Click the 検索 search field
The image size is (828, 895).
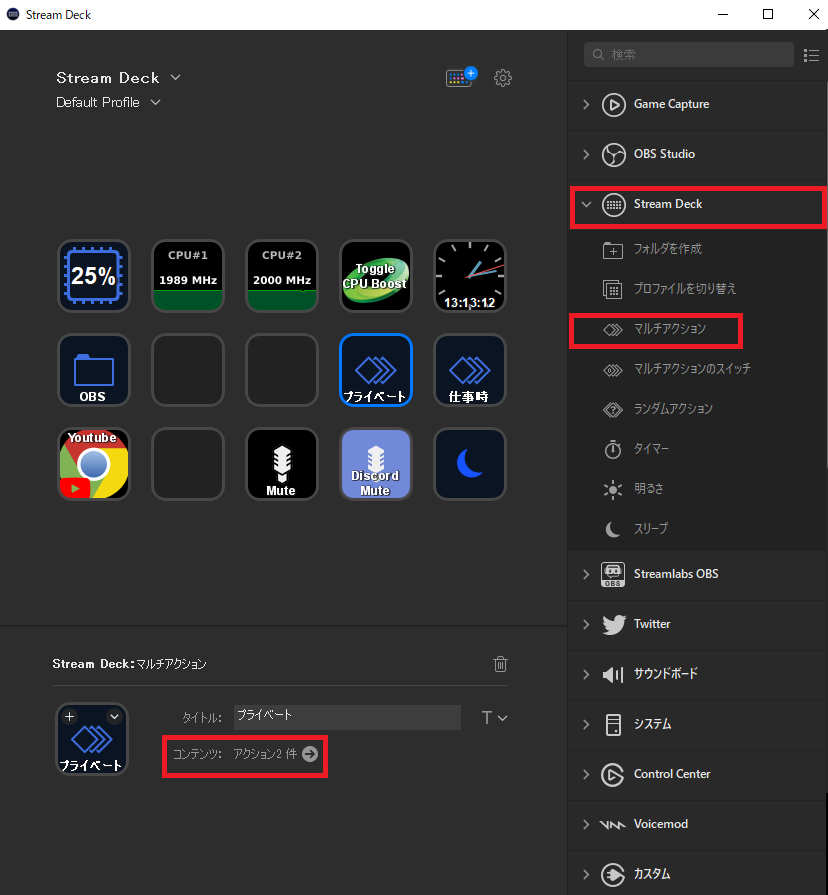point(689,54)
